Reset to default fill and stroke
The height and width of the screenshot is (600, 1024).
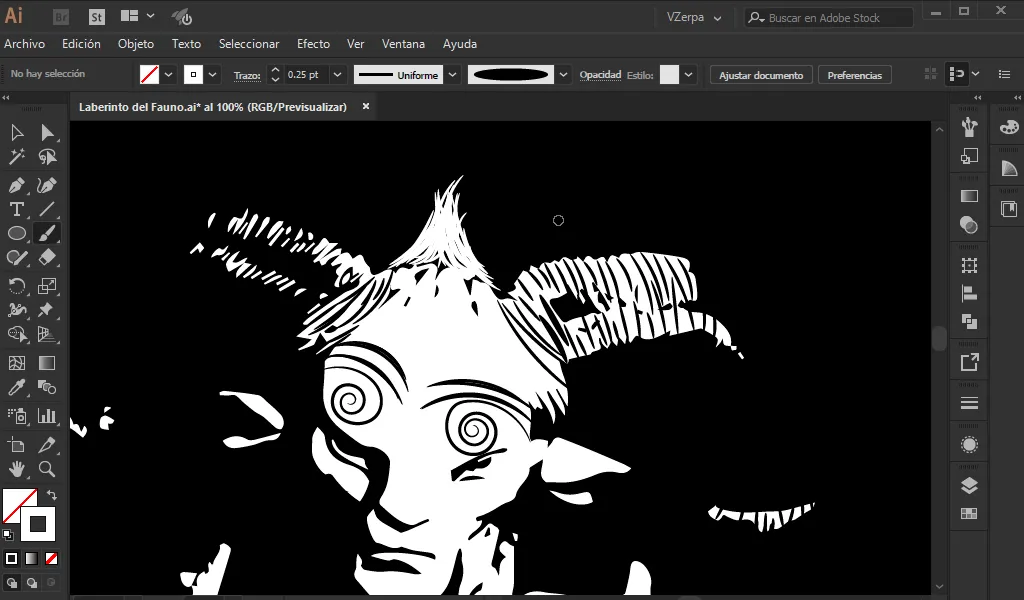[x=8, y=535]
